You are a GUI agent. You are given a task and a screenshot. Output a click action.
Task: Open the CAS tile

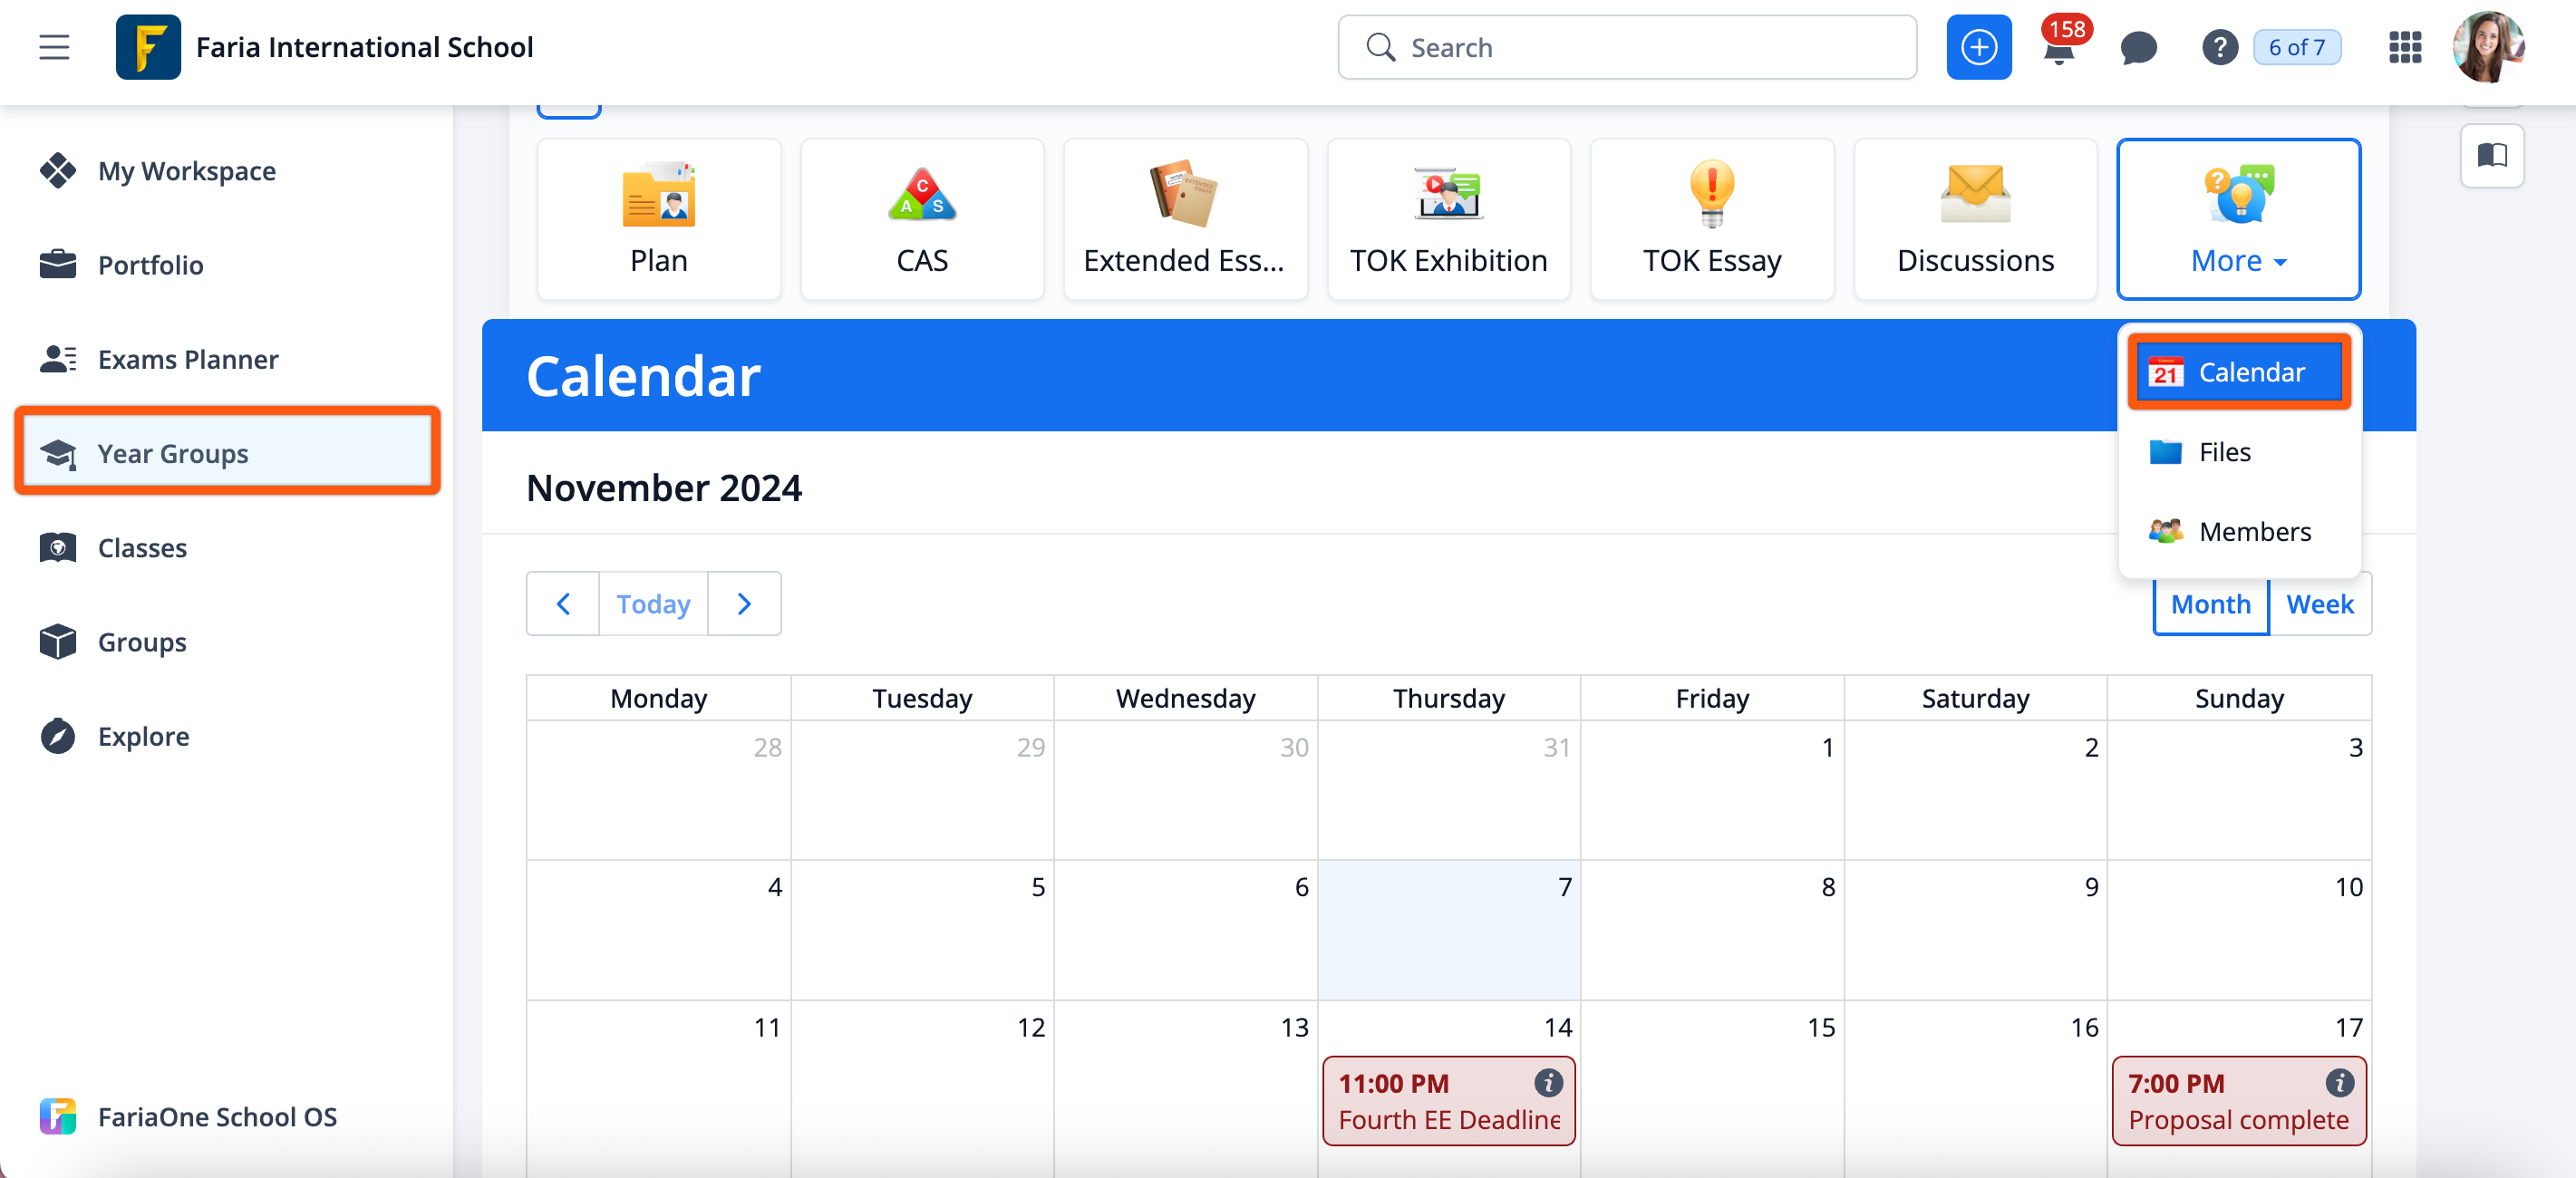(x=921, y=219)
